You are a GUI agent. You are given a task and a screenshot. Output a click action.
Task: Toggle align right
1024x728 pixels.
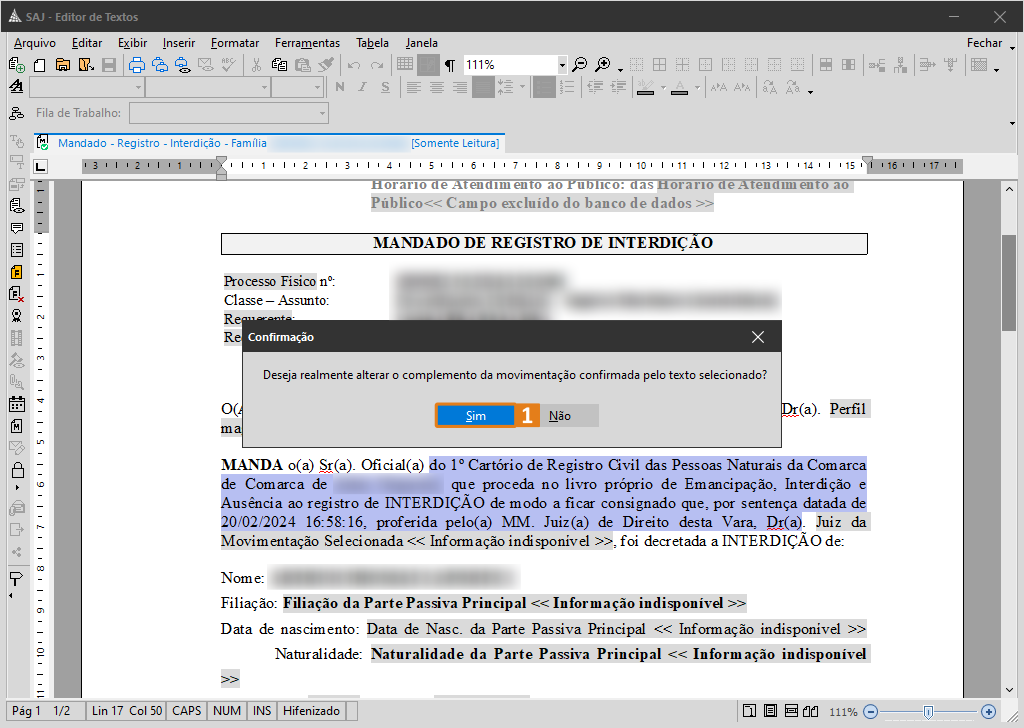(x=460, y=87)
